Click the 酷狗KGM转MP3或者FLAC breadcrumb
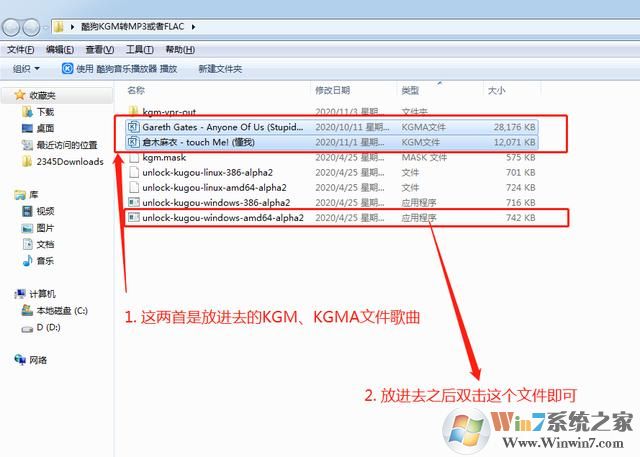This screenshot has width=640, height=457. pyautogui.click(x=132, y=27)
